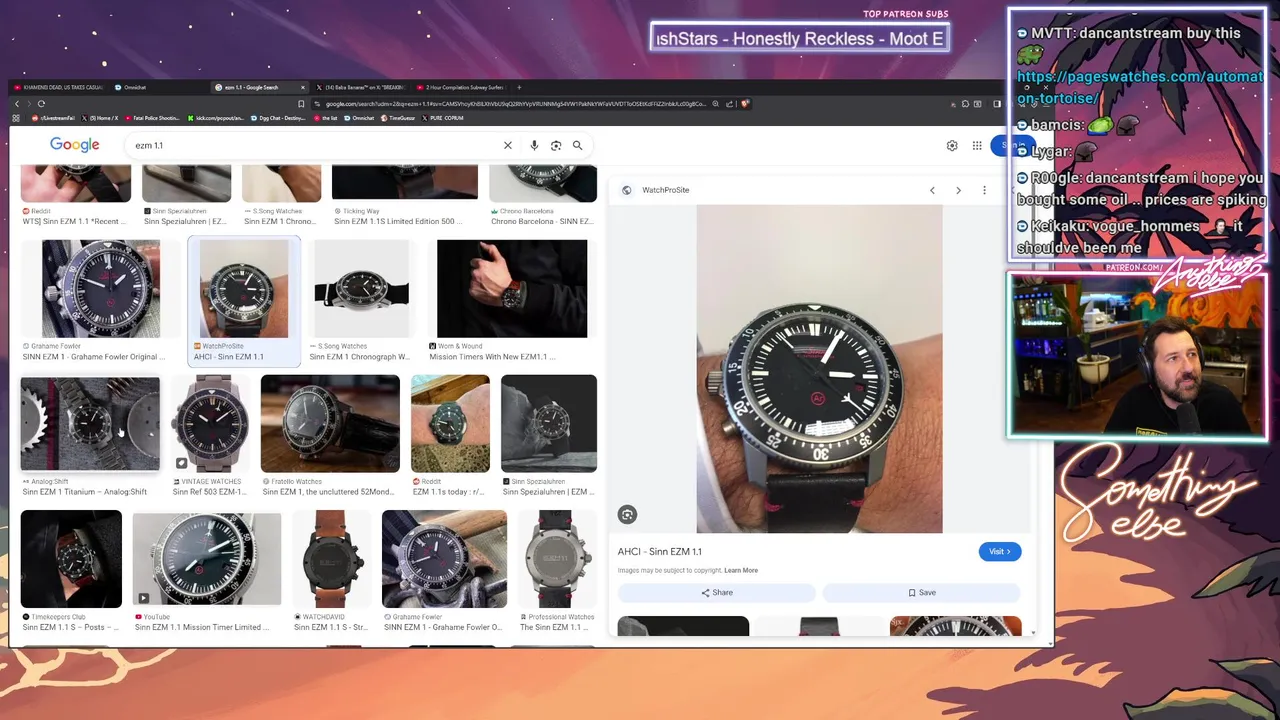Show previous image in preview panel
Image resolution: width=1280 pixels, height=720 pixels.
point(932,190)
